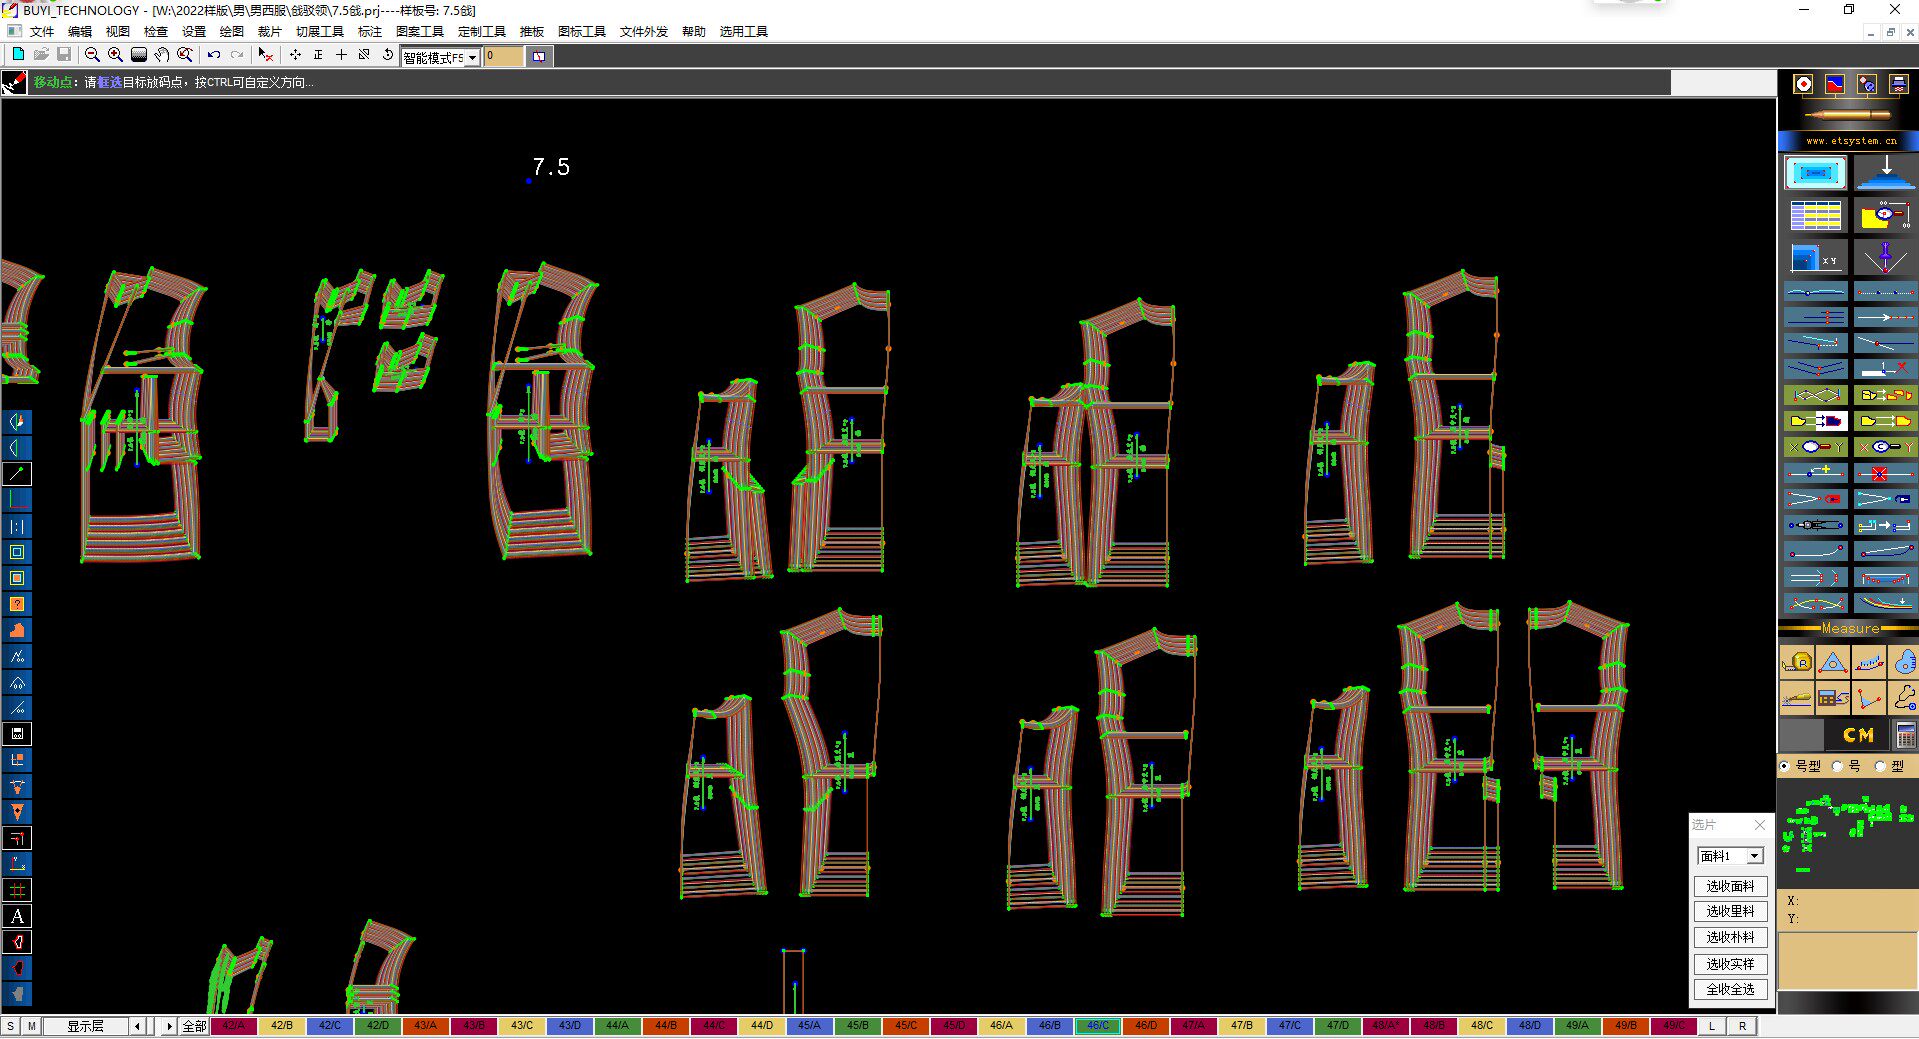Open the 图案工具 menu
1919x1039 pixels.
point(420,31)
